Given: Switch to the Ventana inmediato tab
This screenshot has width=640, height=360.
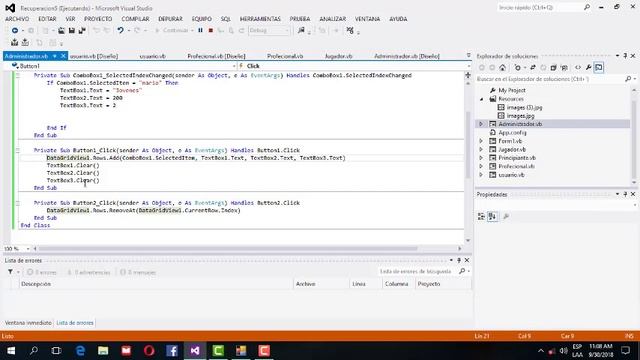Looking at the screenshot, I should (28, 322).
